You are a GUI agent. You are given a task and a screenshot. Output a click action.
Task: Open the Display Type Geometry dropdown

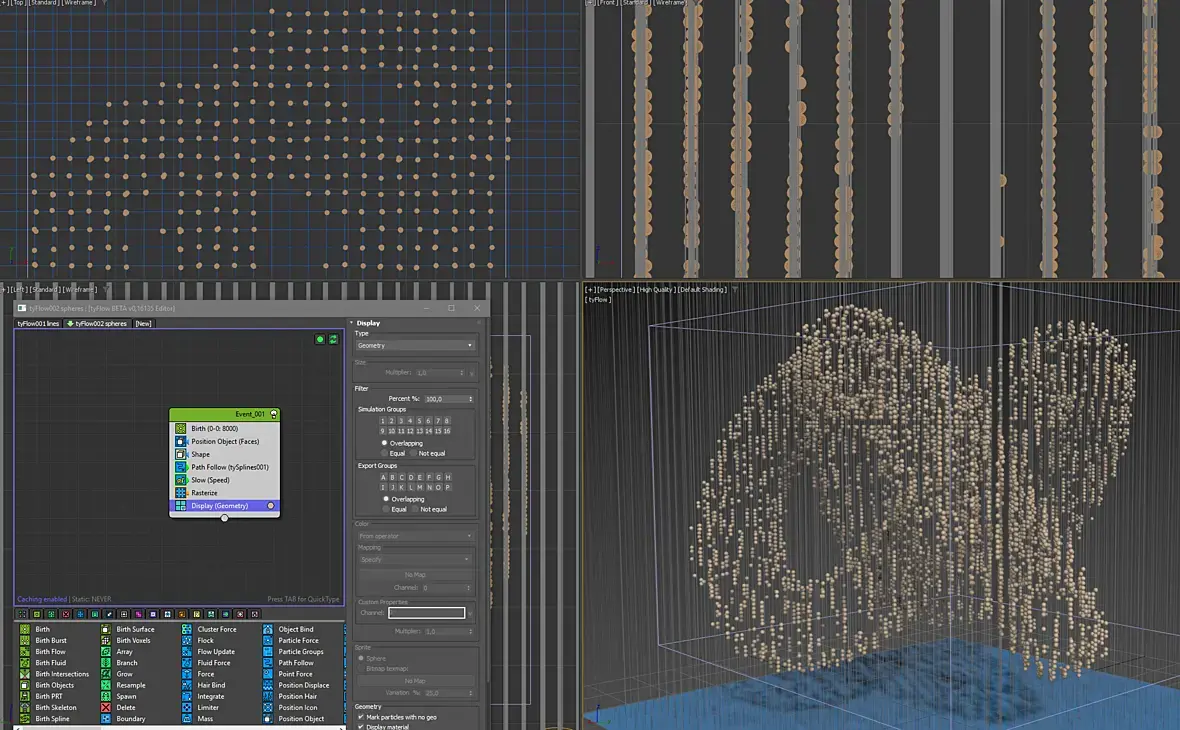click(x=415, y=345)
